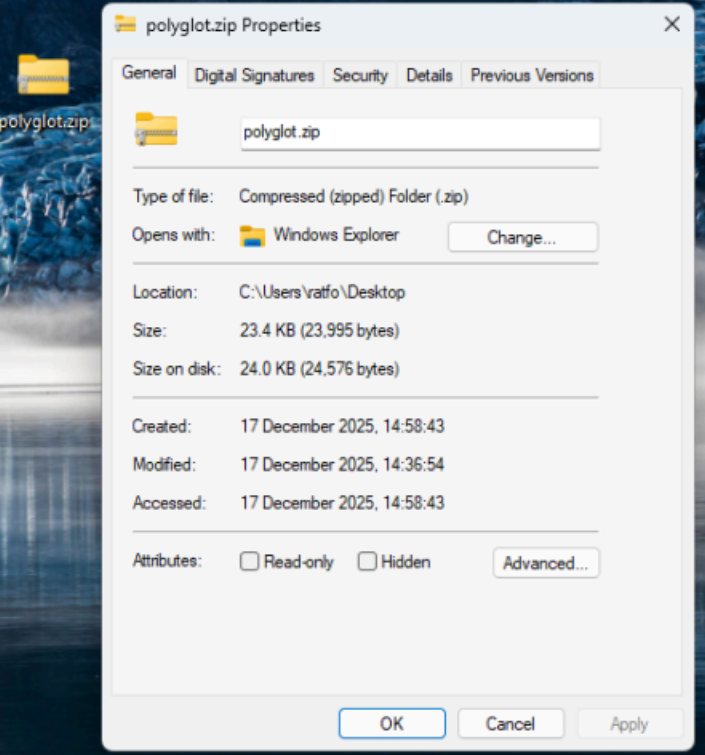
Task: Confirm with the OK button
Action: (391, 724)
